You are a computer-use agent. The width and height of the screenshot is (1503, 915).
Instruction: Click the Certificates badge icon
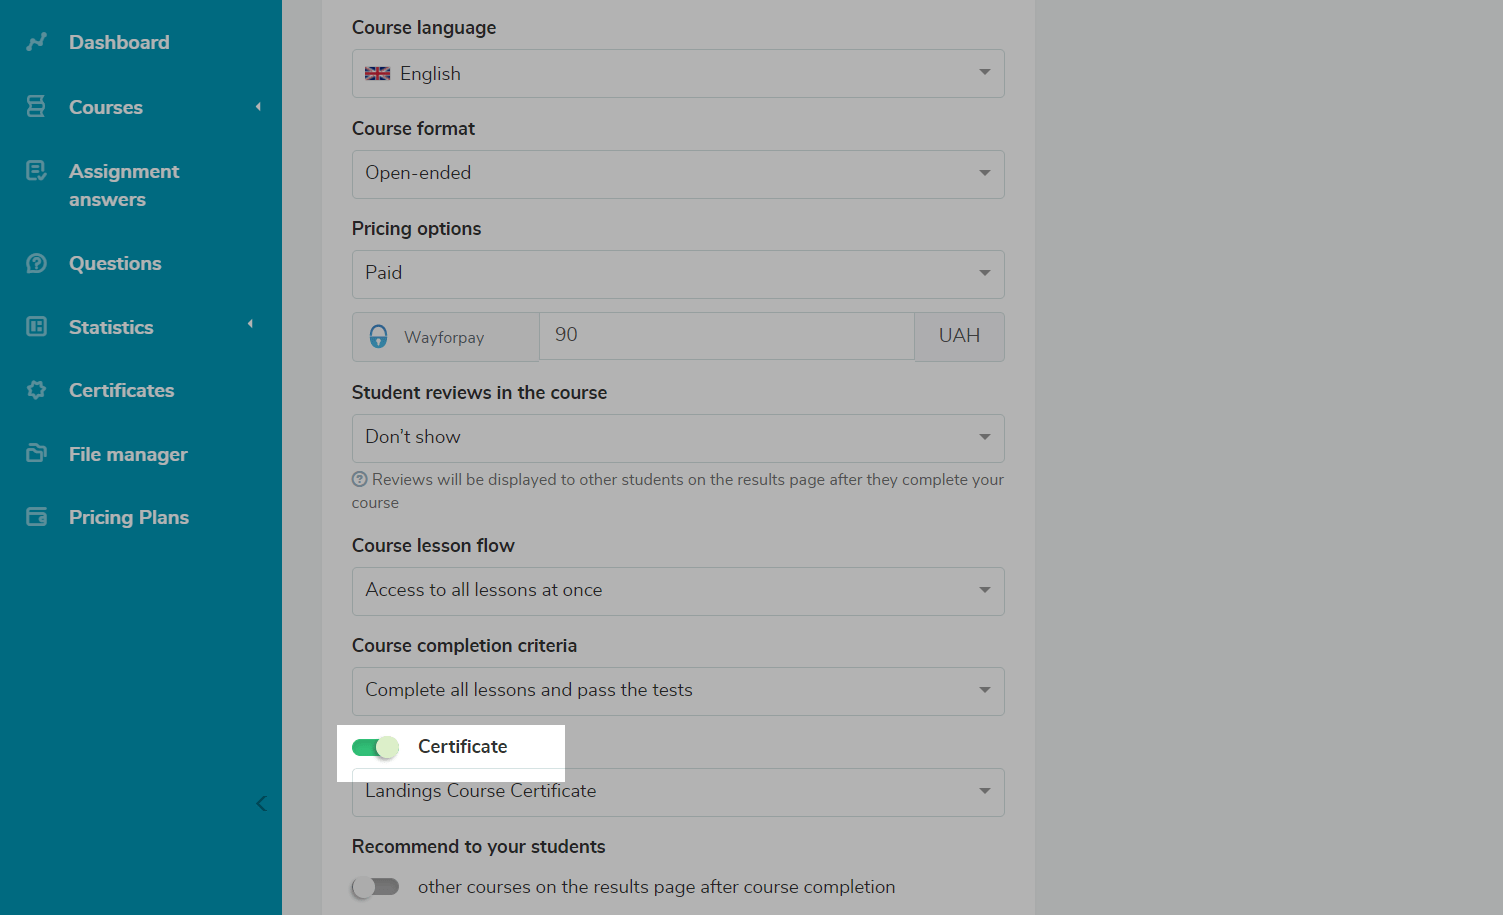coord(36,390)
